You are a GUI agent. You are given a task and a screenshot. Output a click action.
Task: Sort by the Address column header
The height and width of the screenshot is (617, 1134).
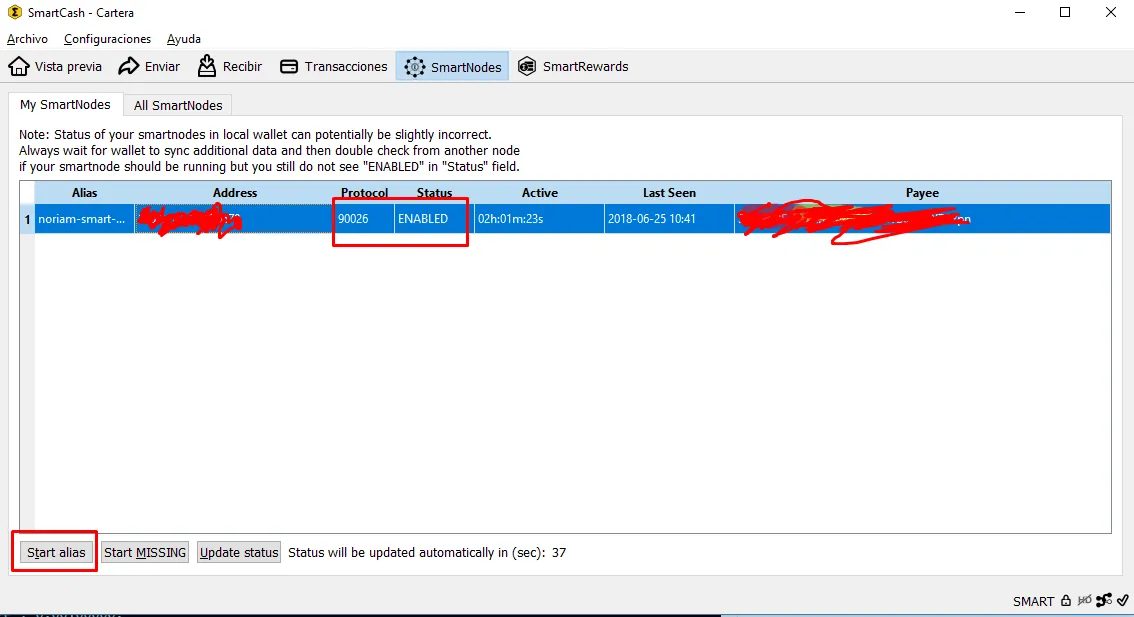234,192
